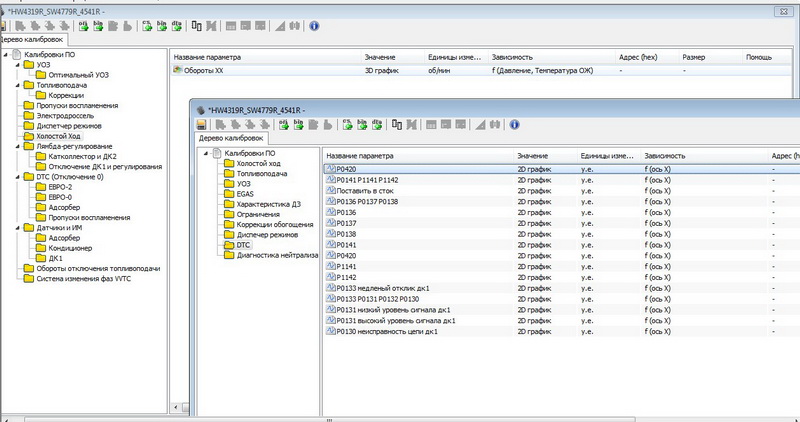Open the EGAS folder in front tree
This screenshot has width=800, height=422.
coord(244,194)
